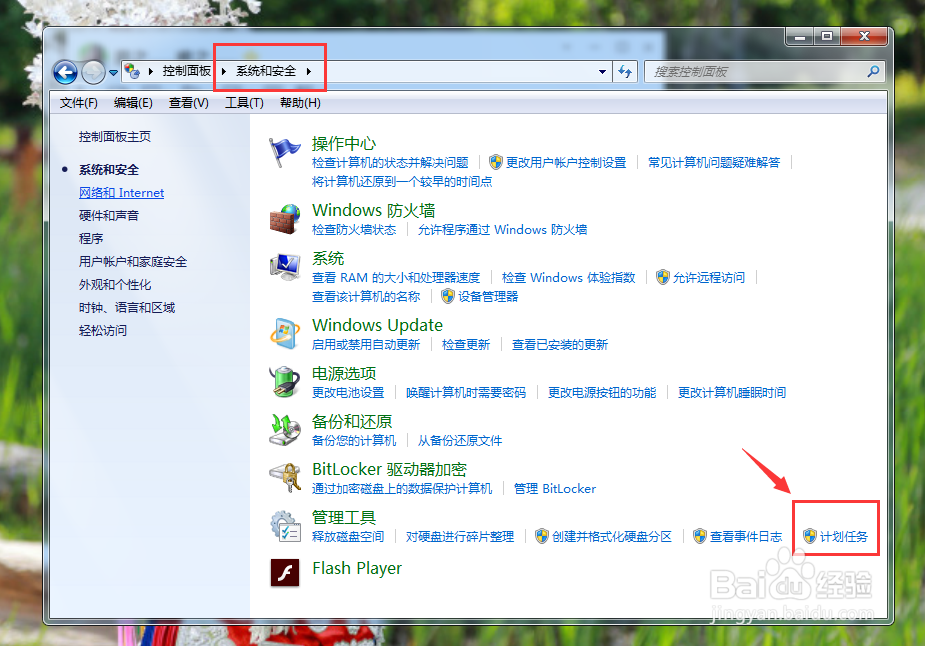Expand arrow after 控制面板 breadcrumb
925x646 pixels.
coord(224,71)
